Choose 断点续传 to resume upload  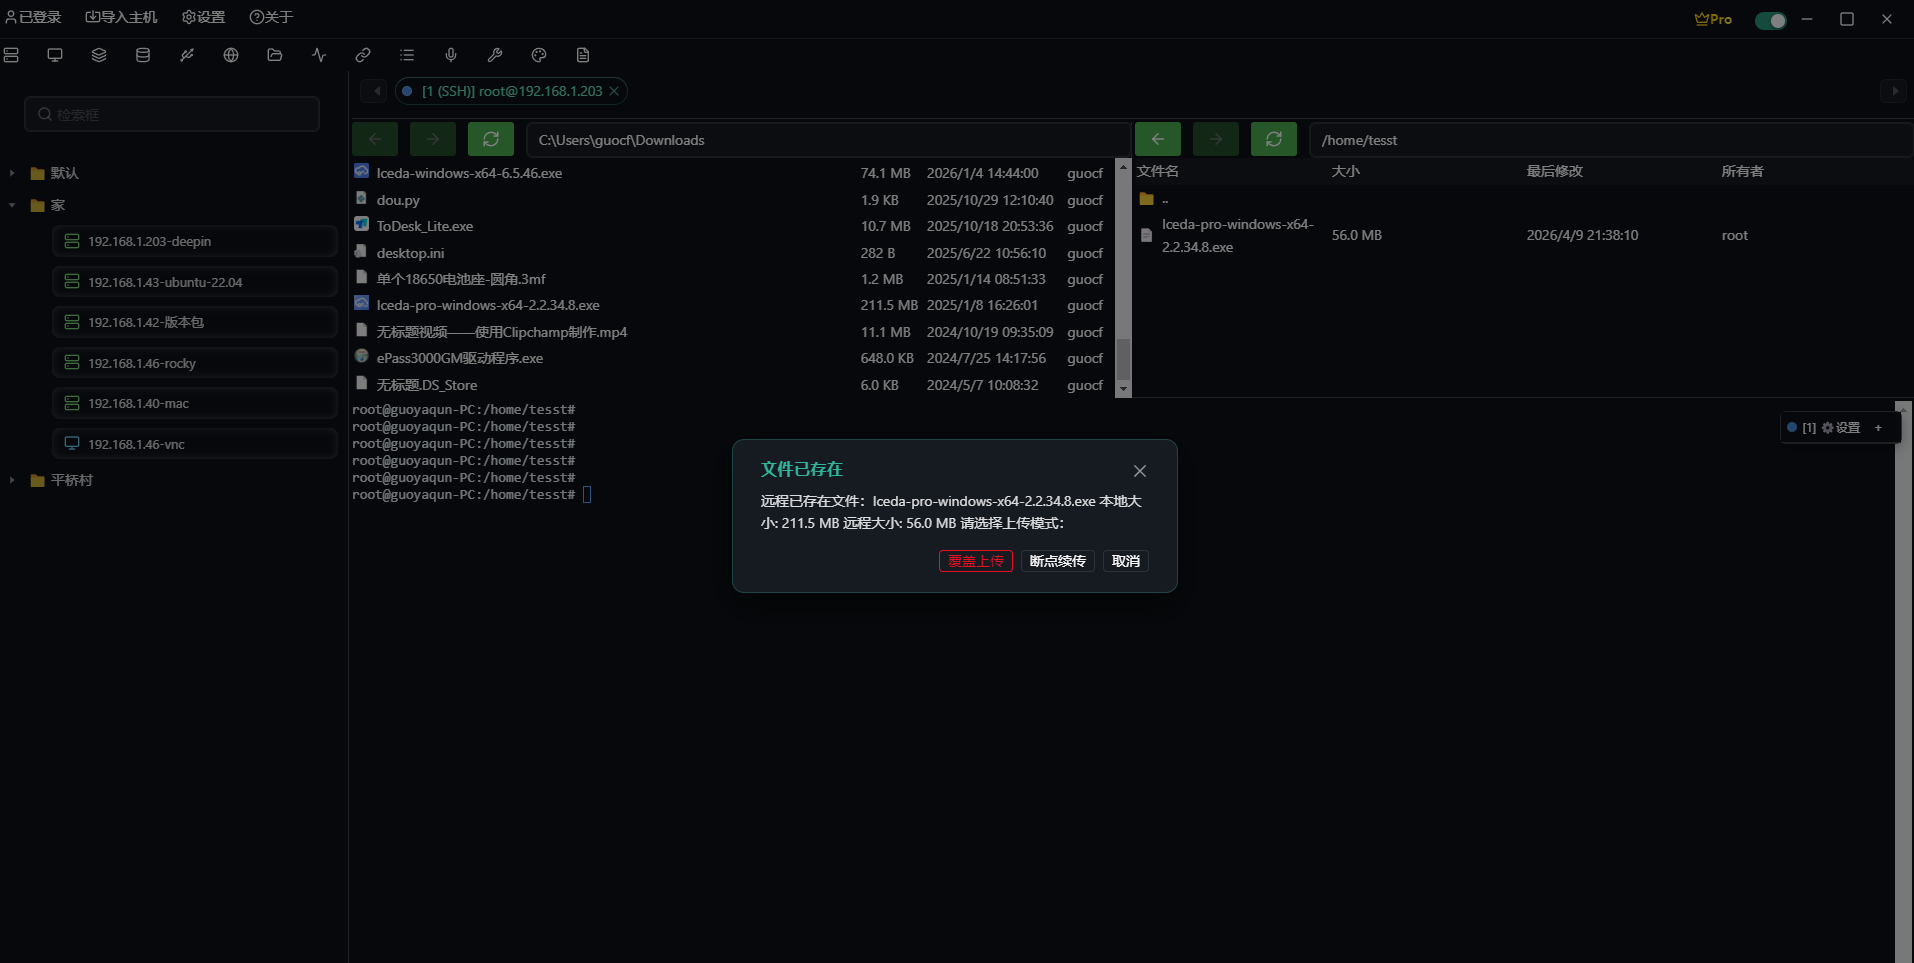[1057, 561]
